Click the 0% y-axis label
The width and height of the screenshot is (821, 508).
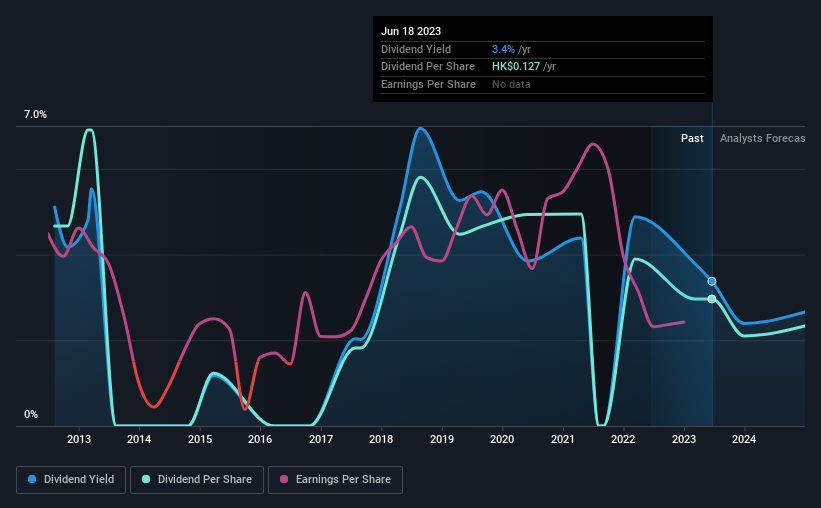31,414
